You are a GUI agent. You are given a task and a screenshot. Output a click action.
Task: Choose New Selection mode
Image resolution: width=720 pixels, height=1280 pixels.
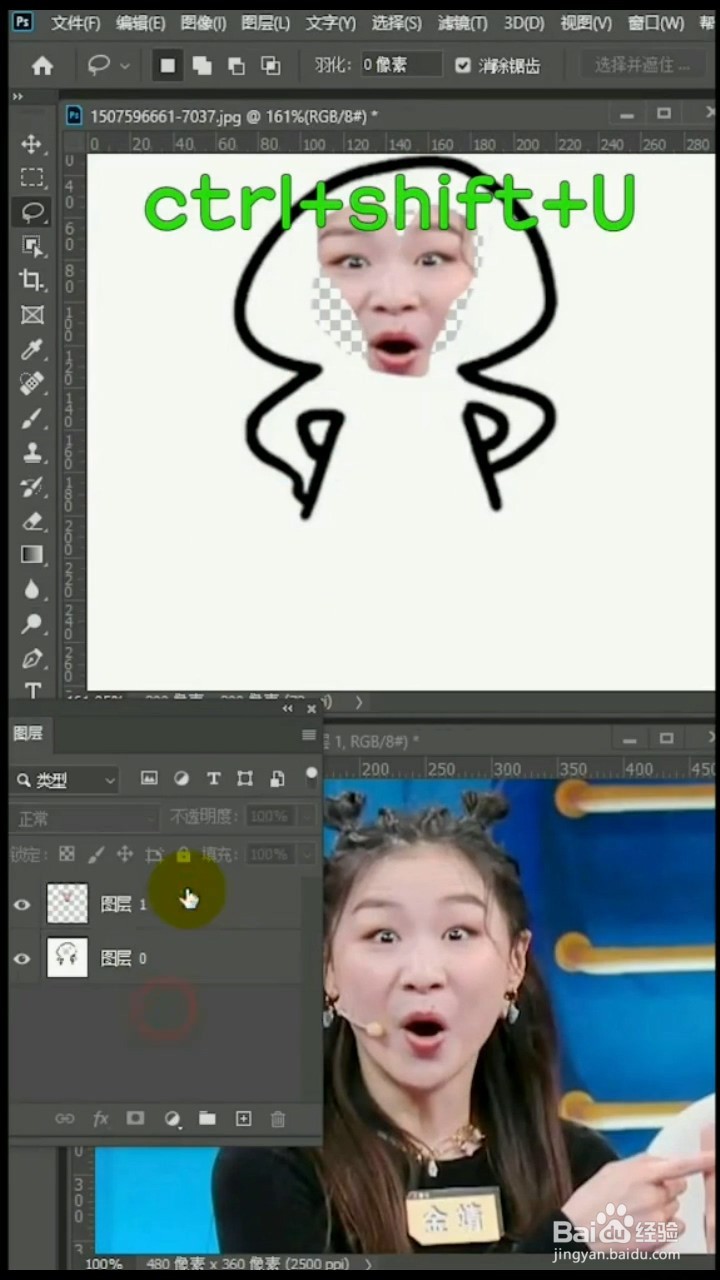(167, 66)
